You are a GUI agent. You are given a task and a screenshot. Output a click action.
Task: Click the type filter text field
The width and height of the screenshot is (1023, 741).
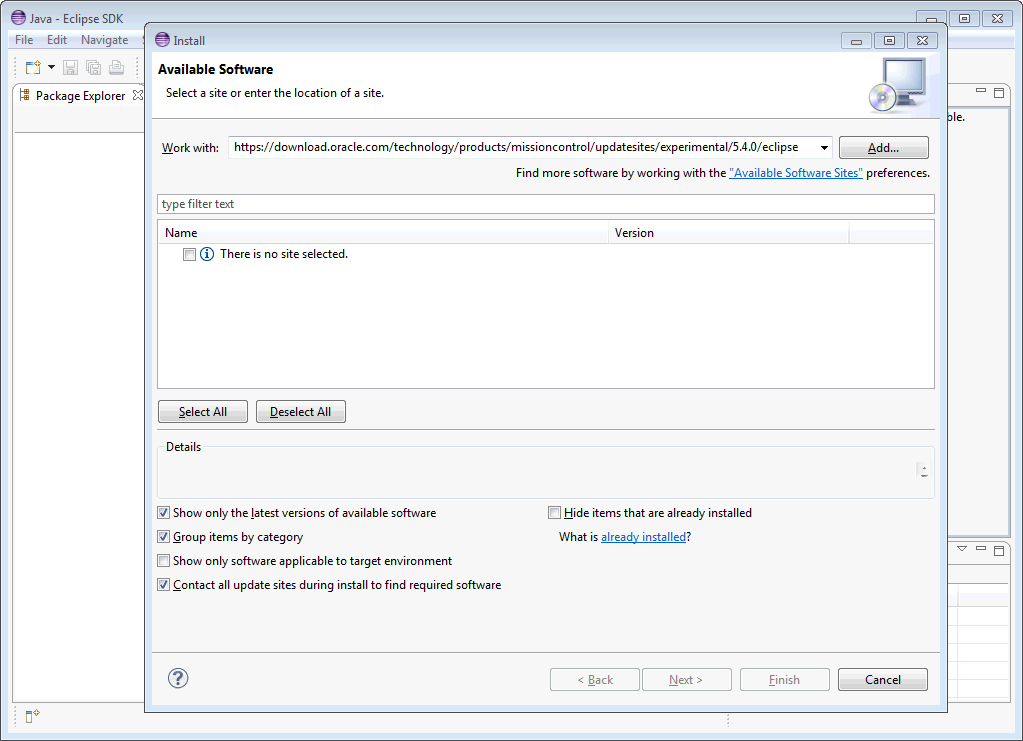pyautogui.click(x=545, y=204)
